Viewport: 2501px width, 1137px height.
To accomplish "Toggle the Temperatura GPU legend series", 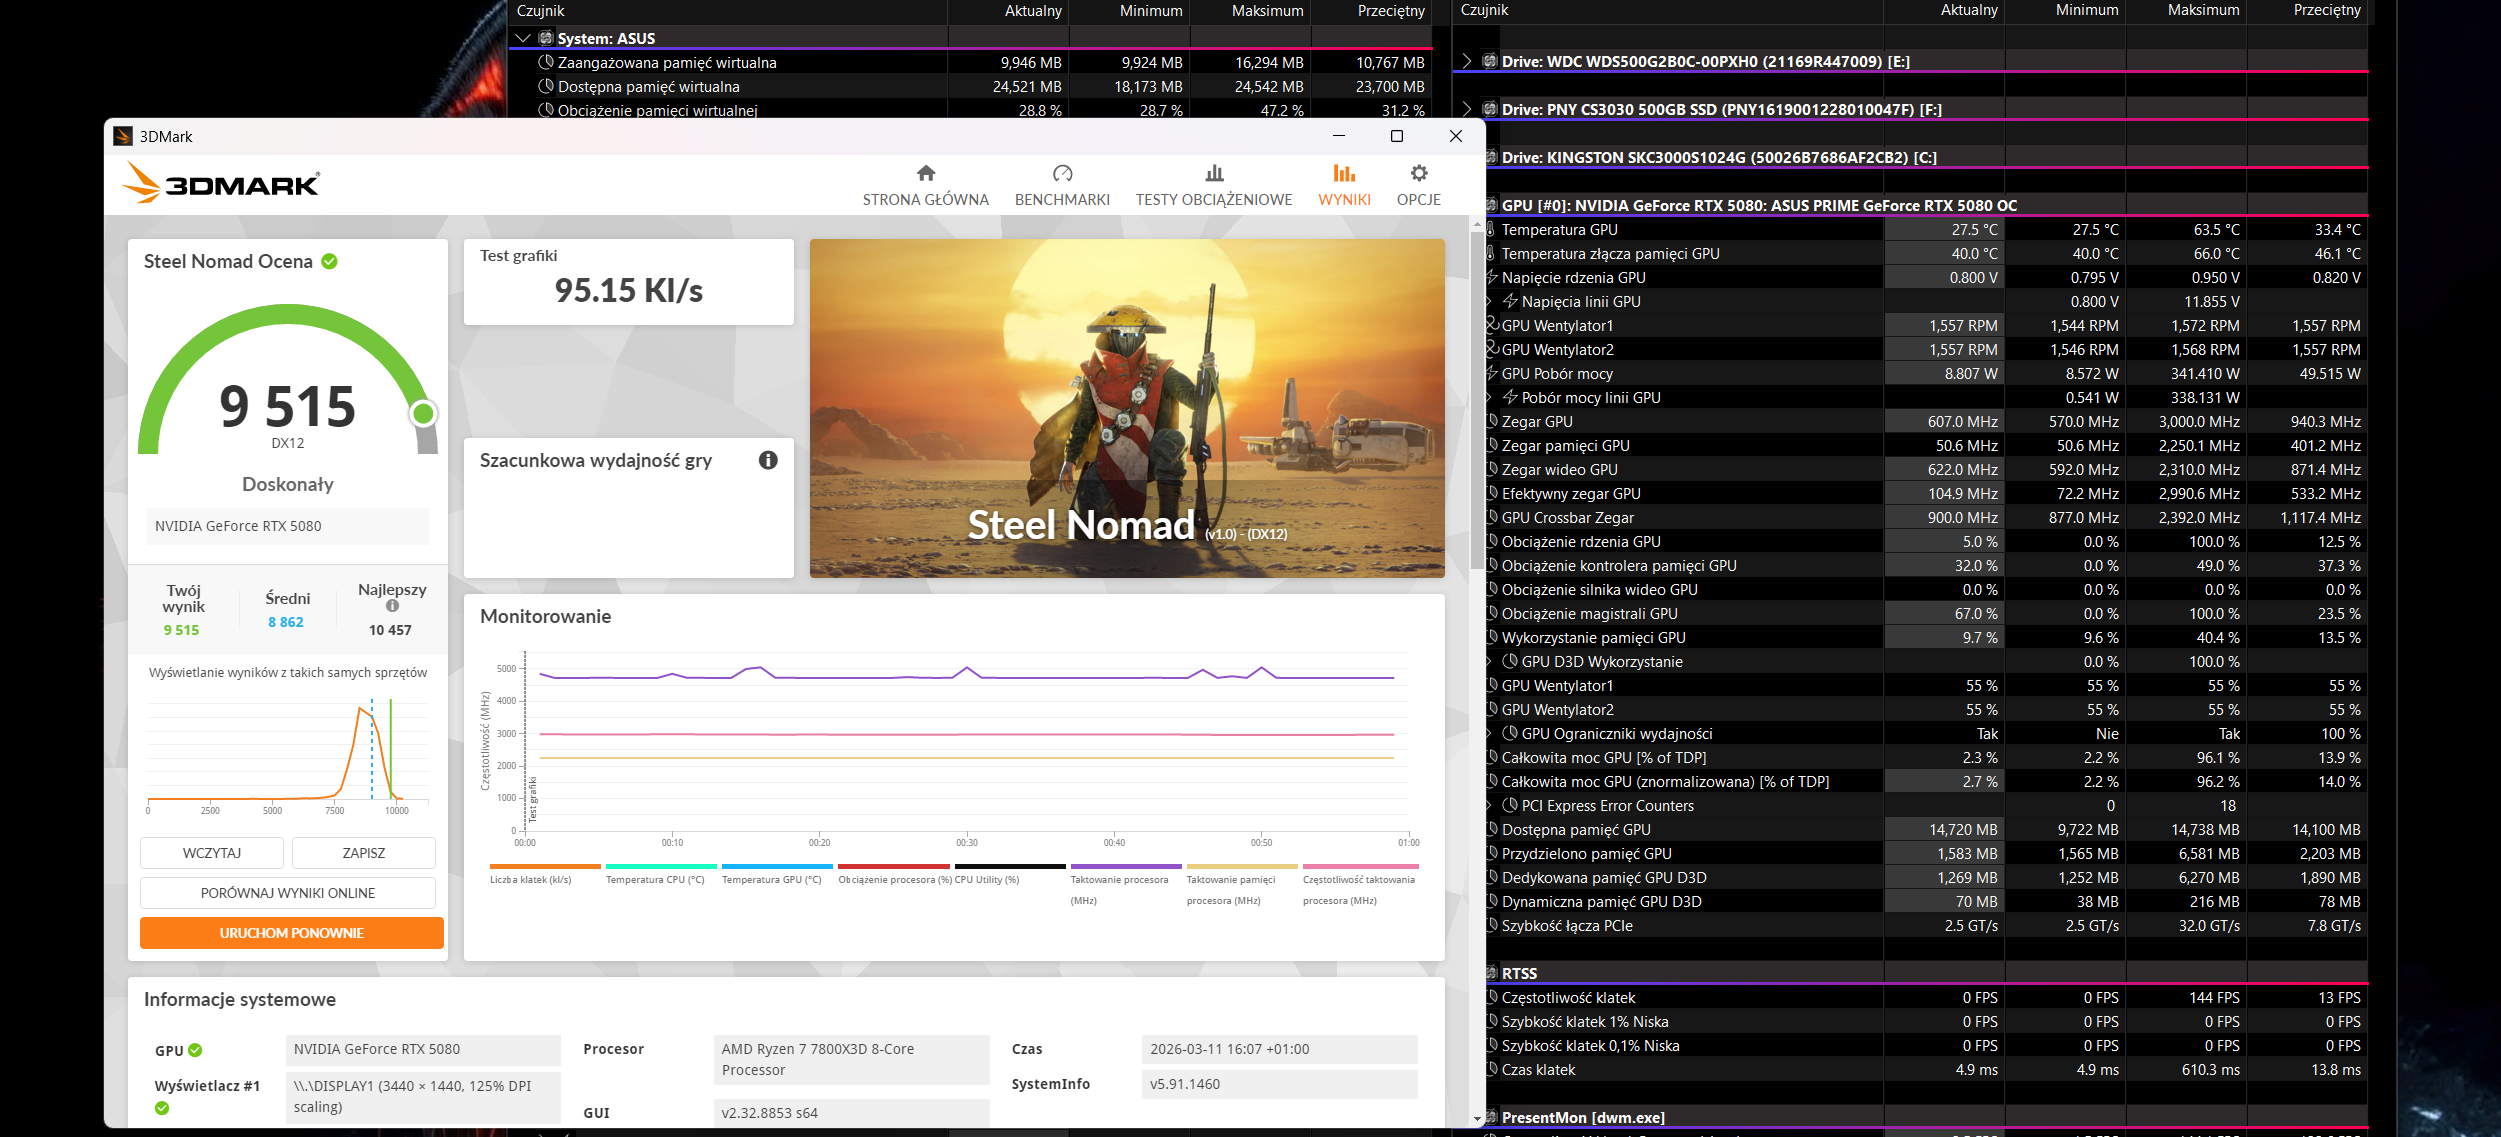I will [771, 880].
